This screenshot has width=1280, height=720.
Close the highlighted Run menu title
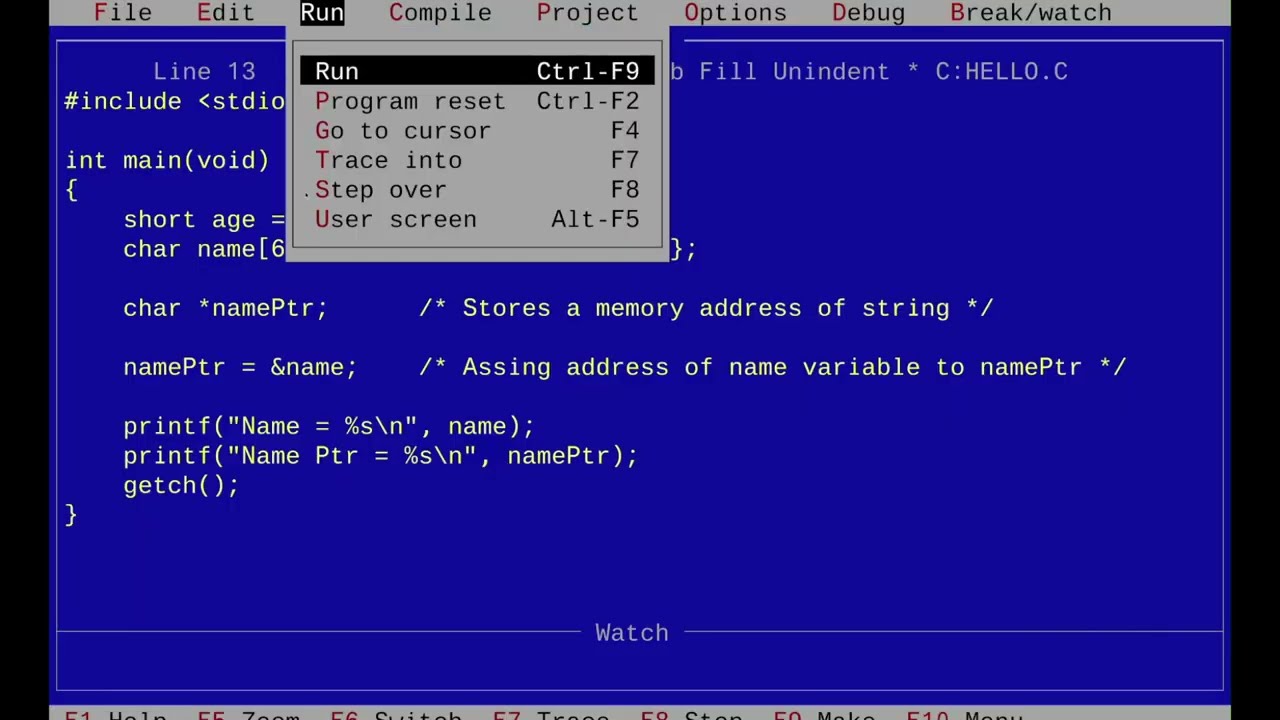(322, 13)
